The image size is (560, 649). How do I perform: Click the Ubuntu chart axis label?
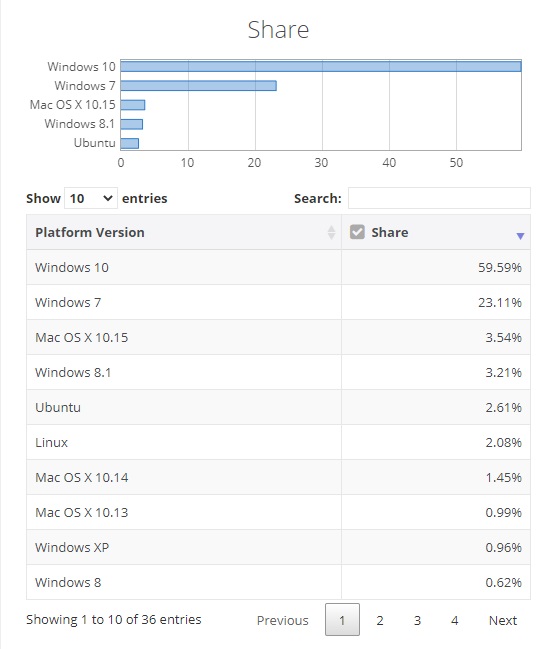[94, 143]
